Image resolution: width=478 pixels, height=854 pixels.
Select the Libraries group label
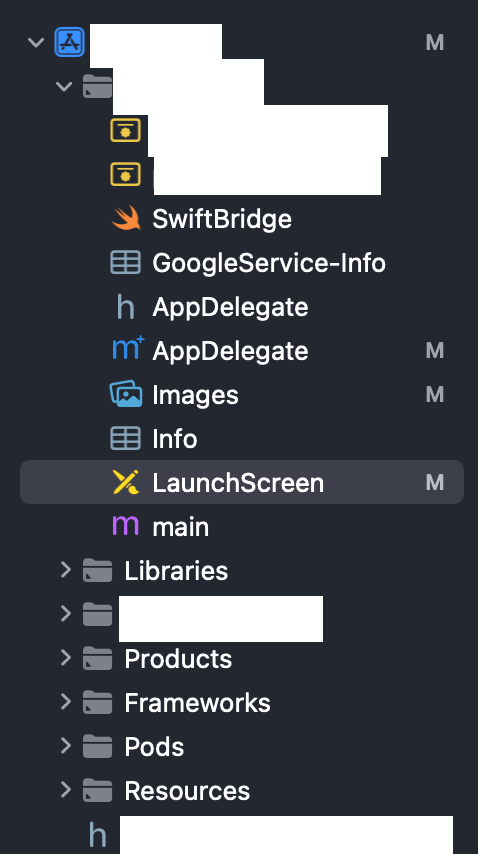[x=176, y=571]
